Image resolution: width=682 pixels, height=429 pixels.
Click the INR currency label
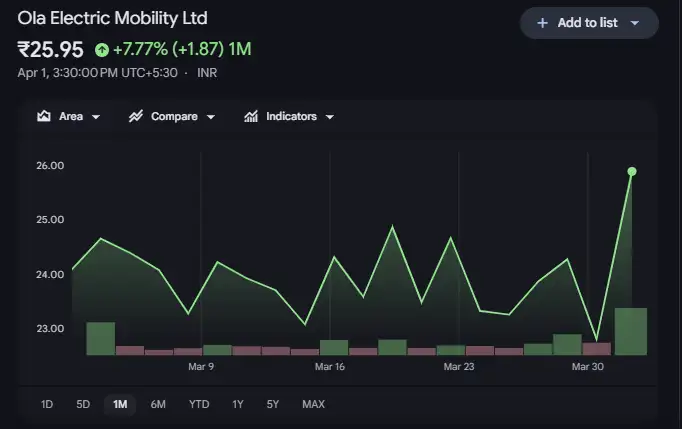coord(207,73)
